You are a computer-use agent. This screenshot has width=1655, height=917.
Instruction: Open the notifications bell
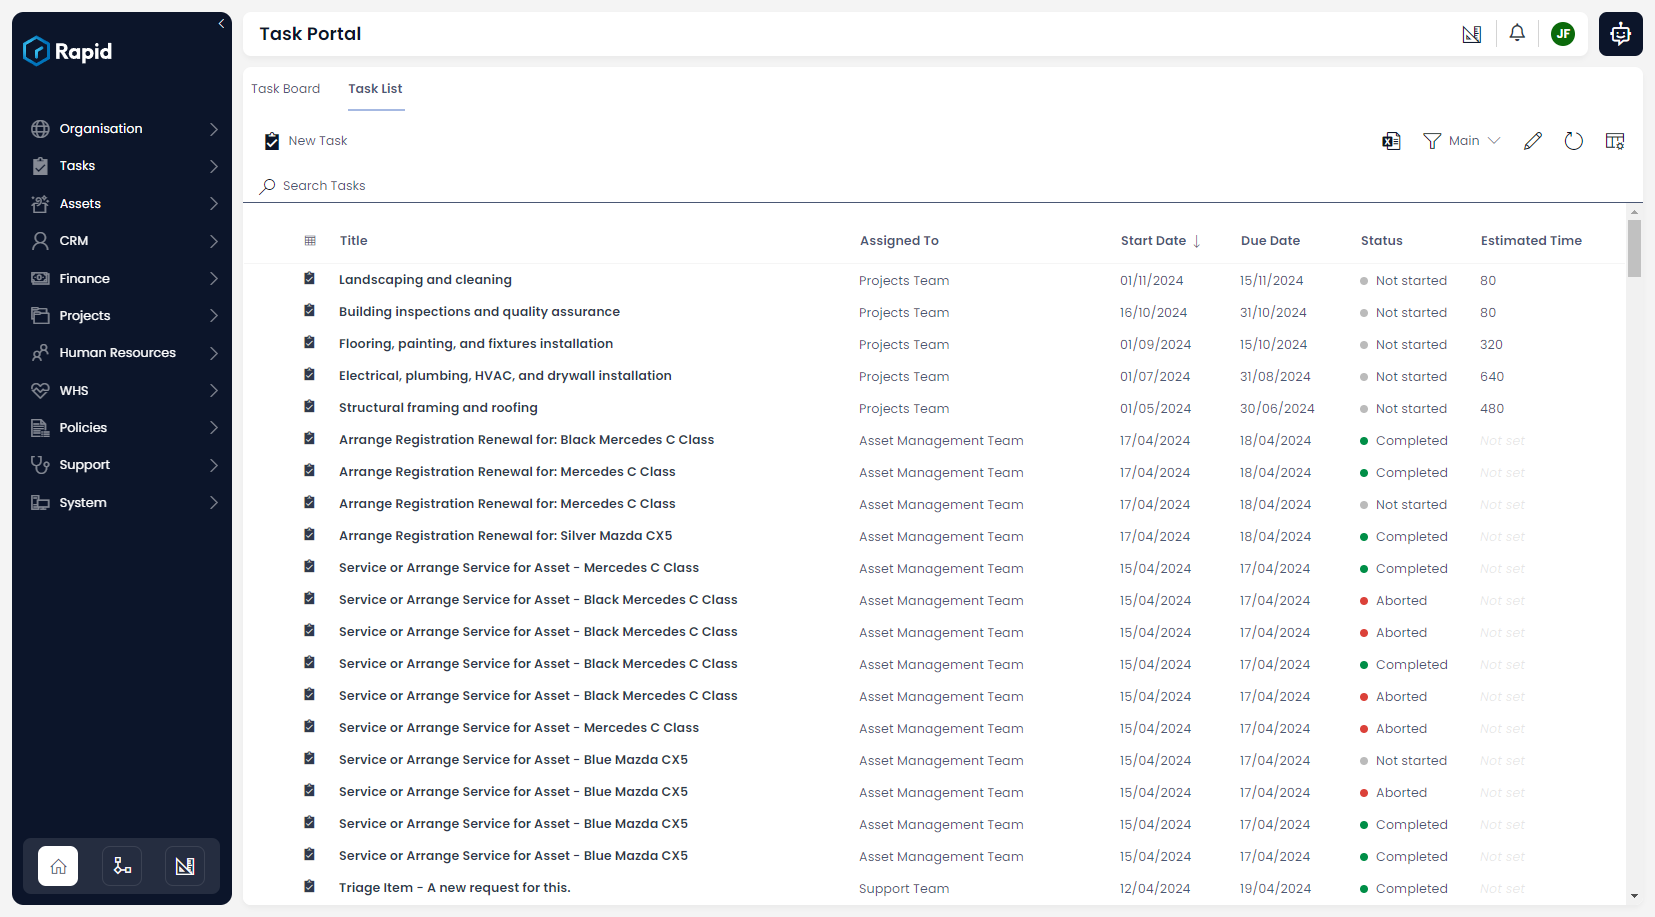1517,33
